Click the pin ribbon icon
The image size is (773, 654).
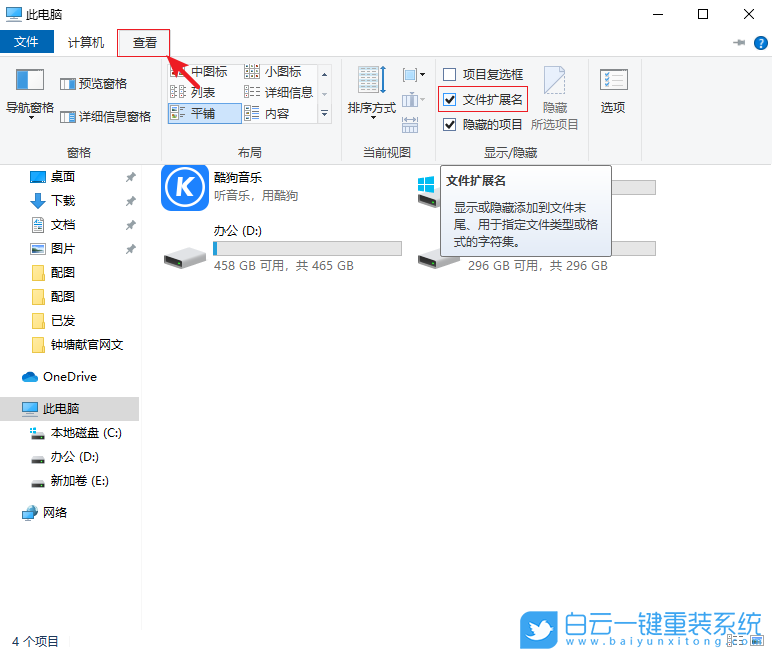pos(738,43)
